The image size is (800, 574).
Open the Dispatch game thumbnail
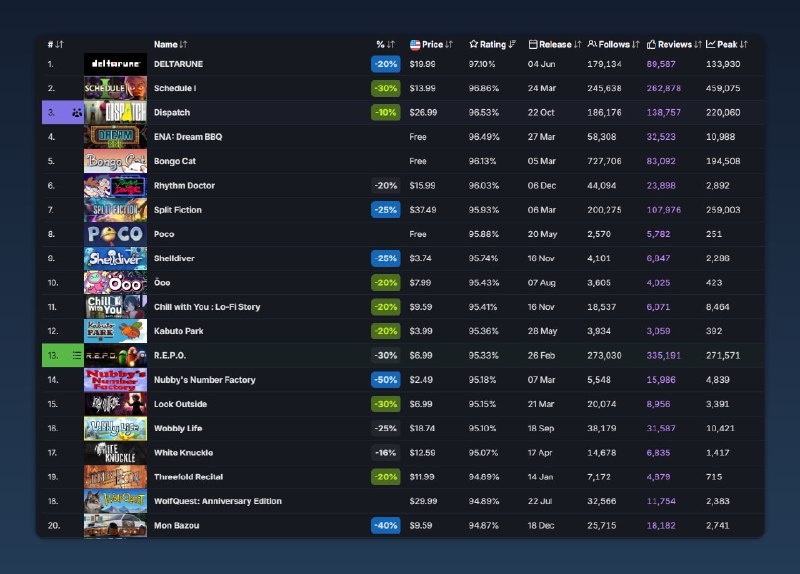(x=115, y=112)
